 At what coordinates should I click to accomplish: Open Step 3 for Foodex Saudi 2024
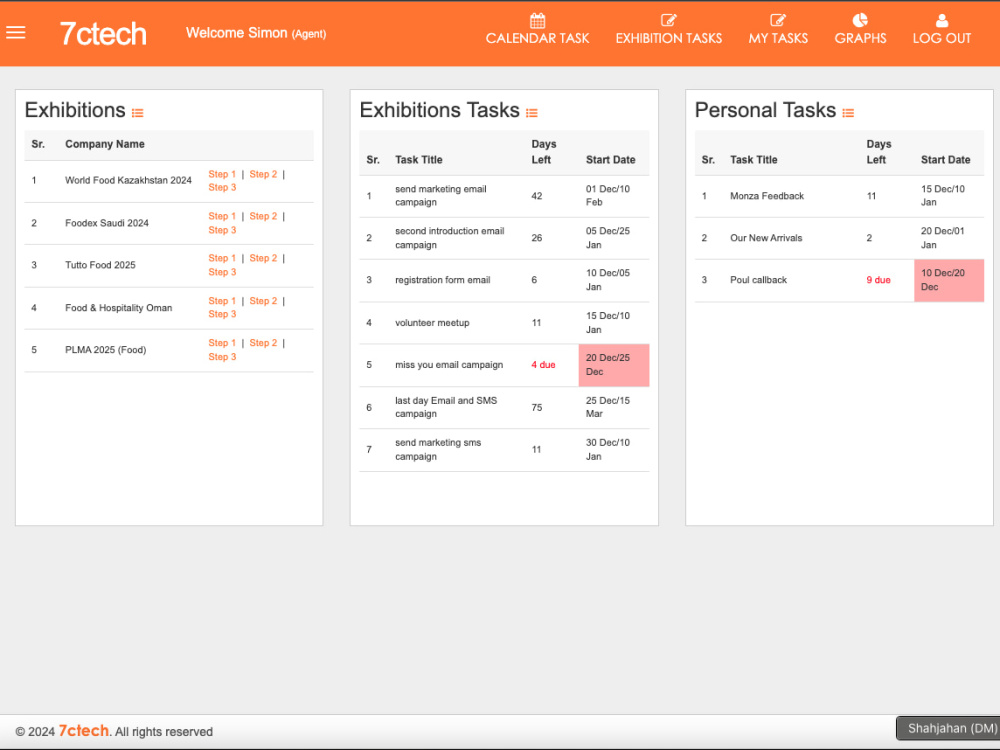222,230
